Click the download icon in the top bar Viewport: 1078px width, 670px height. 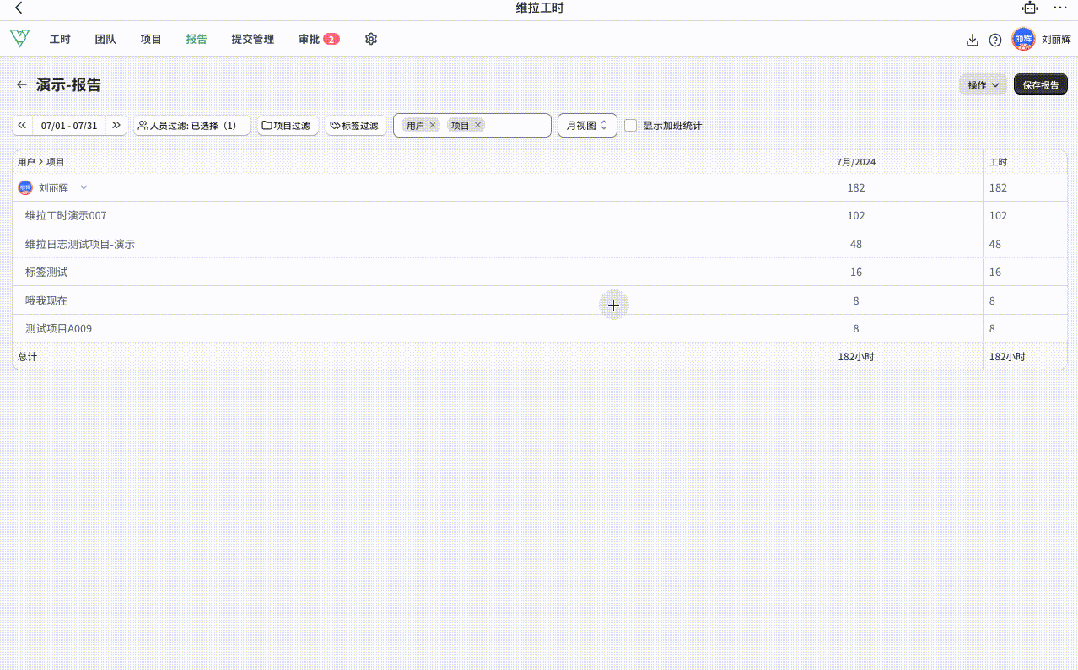972,40
